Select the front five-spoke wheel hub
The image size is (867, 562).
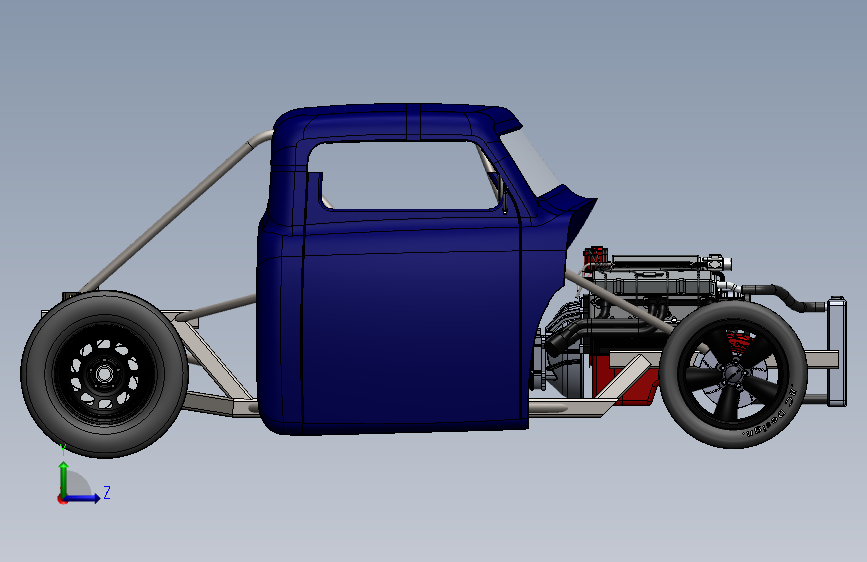(x=732, y=374)
